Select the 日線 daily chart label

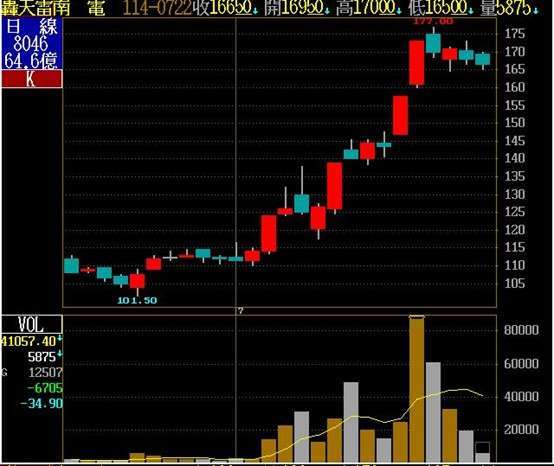[32, 26]
